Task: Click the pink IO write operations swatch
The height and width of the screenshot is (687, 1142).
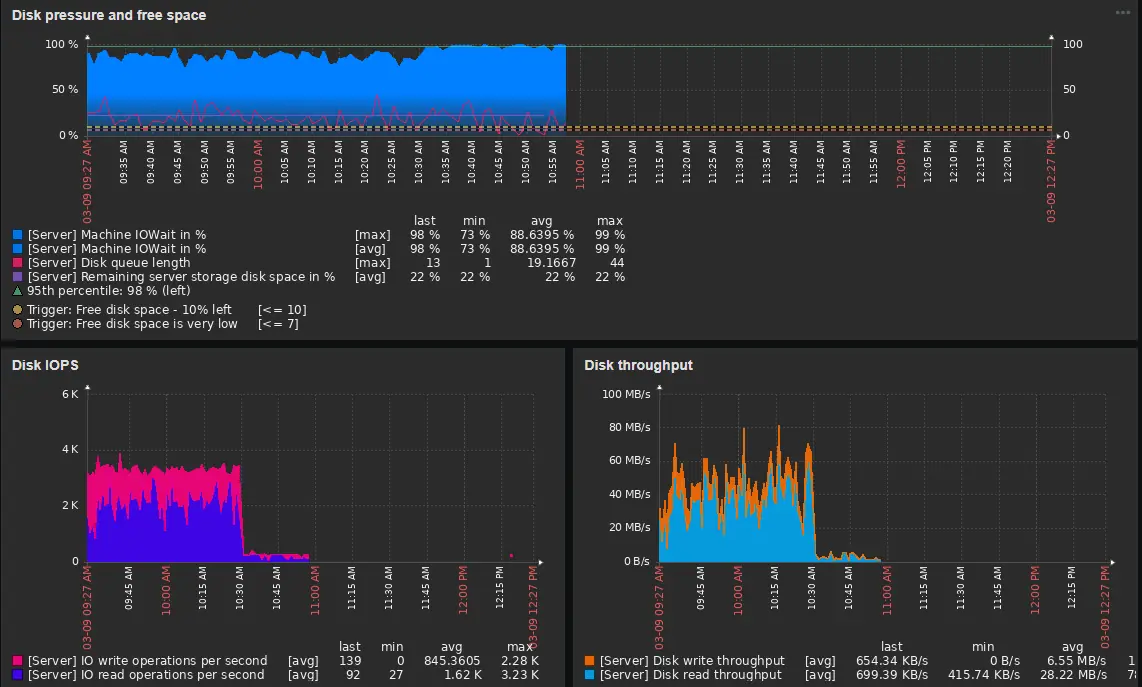Action: point(17,661)
